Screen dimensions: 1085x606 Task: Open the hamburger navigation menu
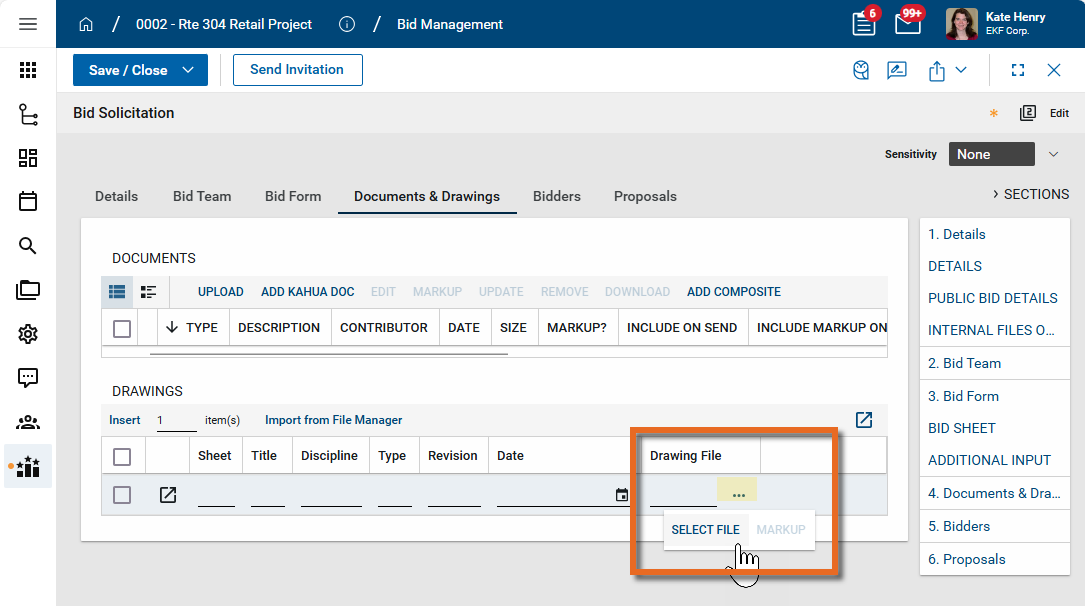[x=28, y=24]
